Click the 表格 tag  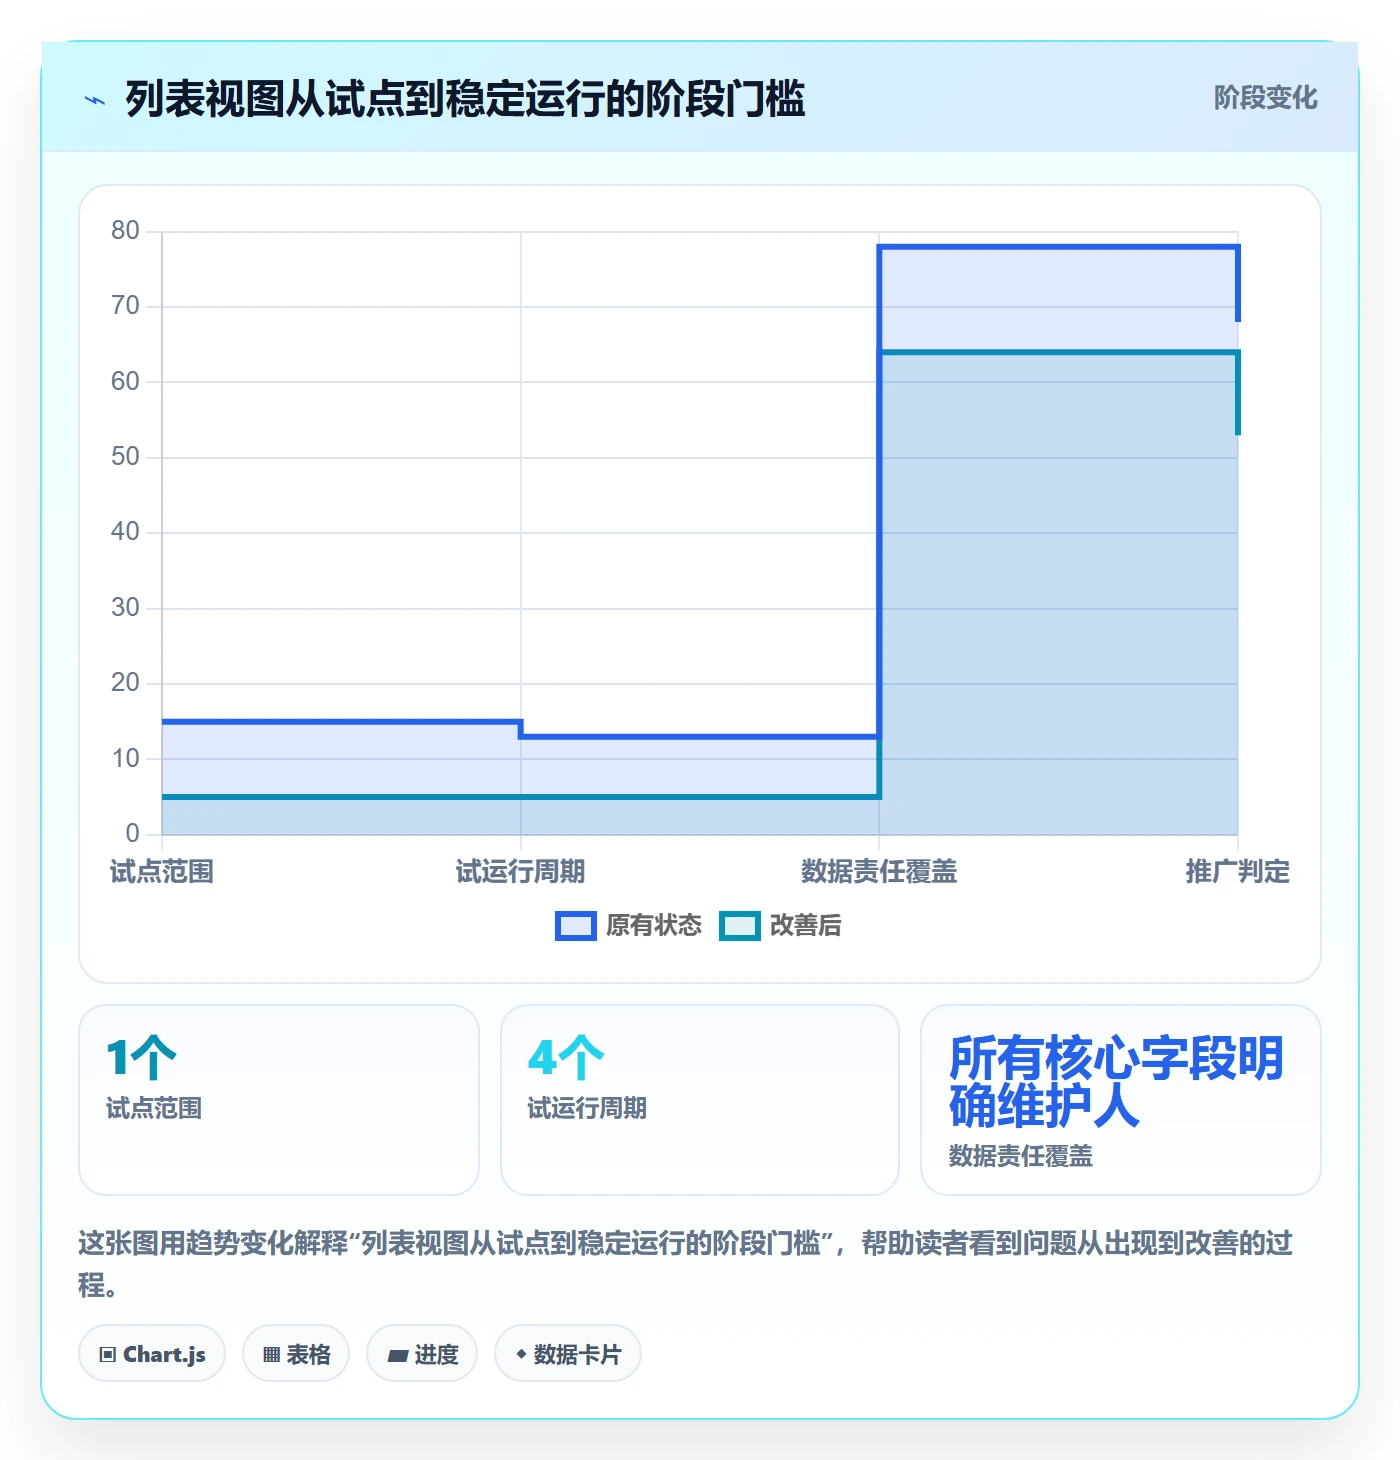point(296,1354)
